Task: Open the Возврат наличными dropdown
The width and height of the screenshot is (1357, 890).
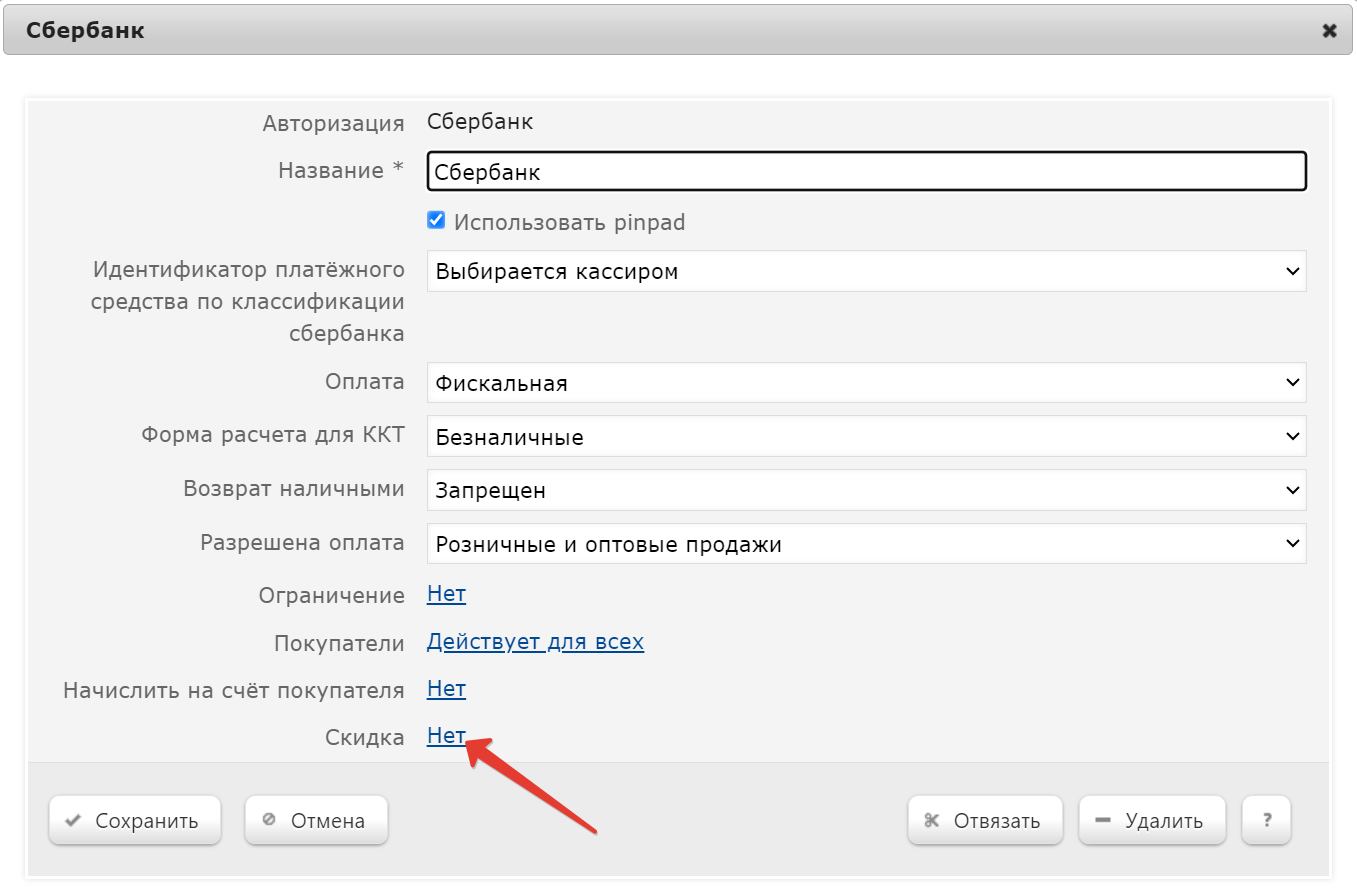Action: pos(866,490)
